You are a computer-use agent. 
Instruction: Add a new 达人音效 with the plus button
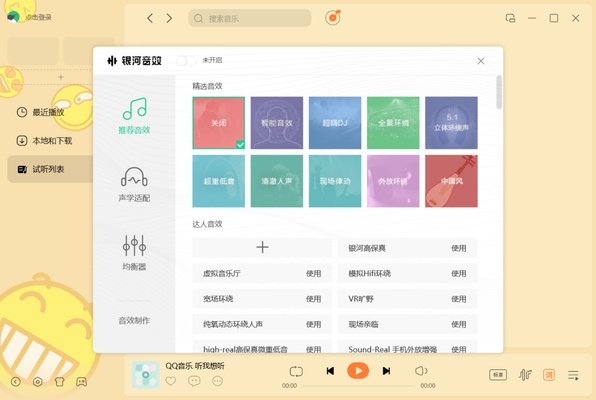262,248
